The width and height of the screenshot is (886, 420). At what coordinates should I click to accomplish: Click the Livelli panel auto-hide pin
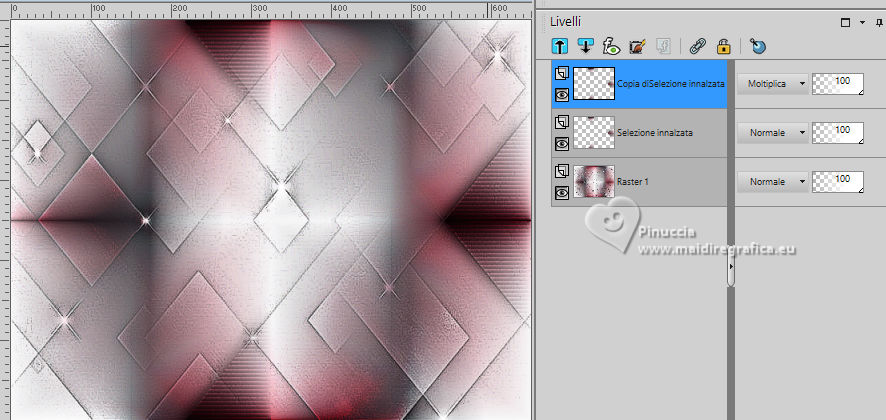tap(879, 23)
